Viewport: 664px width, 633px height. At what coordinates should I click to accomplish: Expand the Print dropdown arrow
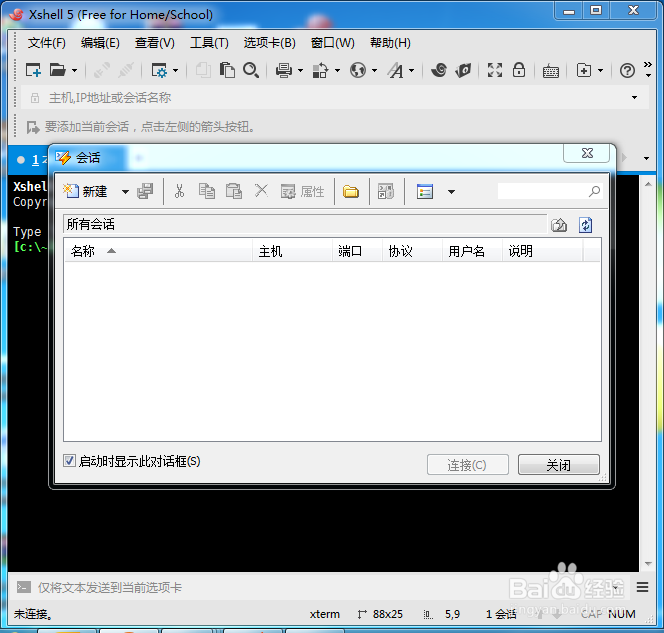pyautogui.click(x=301, y=71)
